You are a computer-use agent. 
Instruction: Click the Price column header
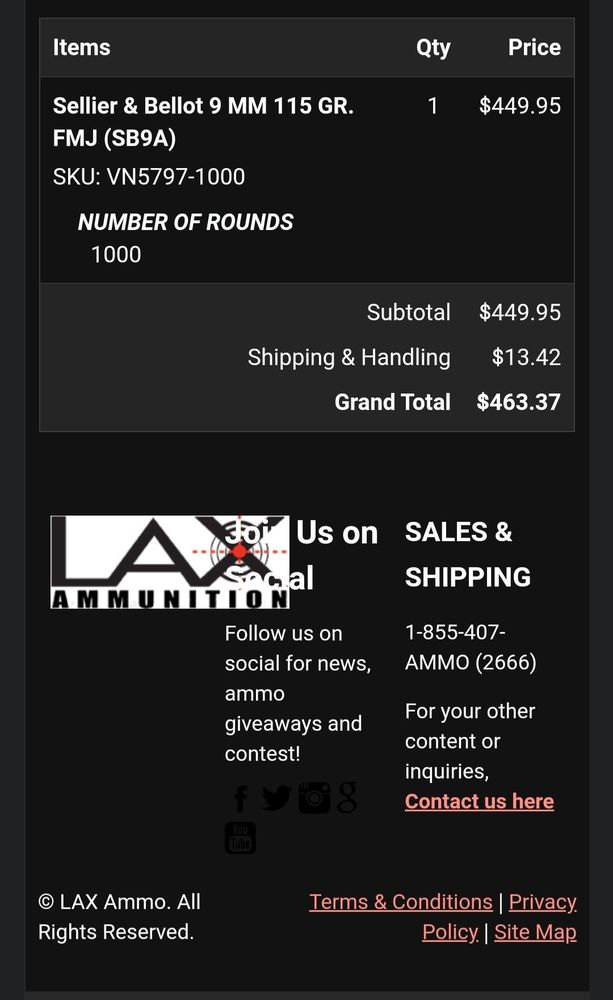(x=534, y=47)
